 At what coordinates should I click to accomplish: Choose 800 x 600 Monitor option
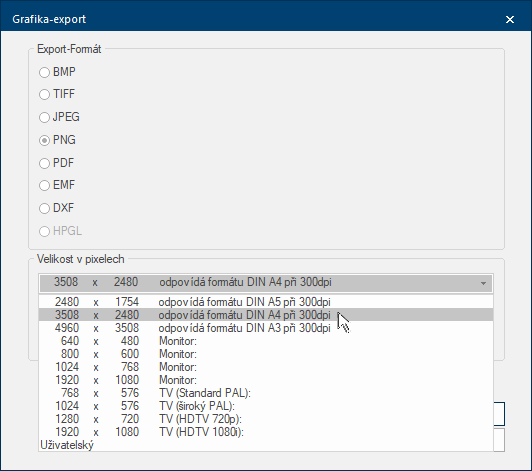pyautogui.click(x=266, y=354)
